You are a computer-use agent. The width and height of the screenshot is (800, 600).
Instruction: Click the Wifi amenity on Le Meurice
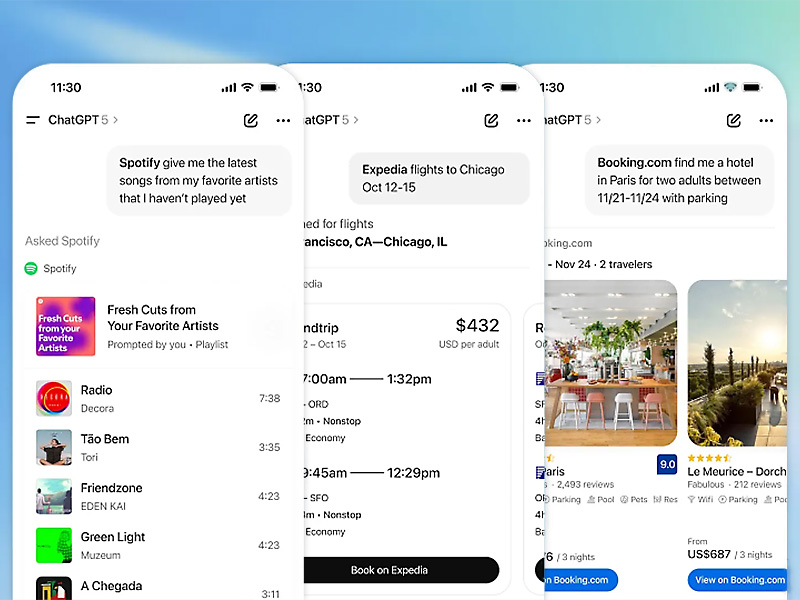[x=701, y=499]
